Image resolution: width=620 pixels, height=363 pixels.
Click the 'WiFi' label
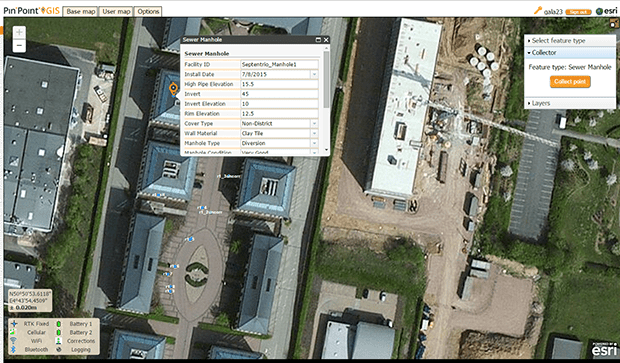tap(36, 341)
